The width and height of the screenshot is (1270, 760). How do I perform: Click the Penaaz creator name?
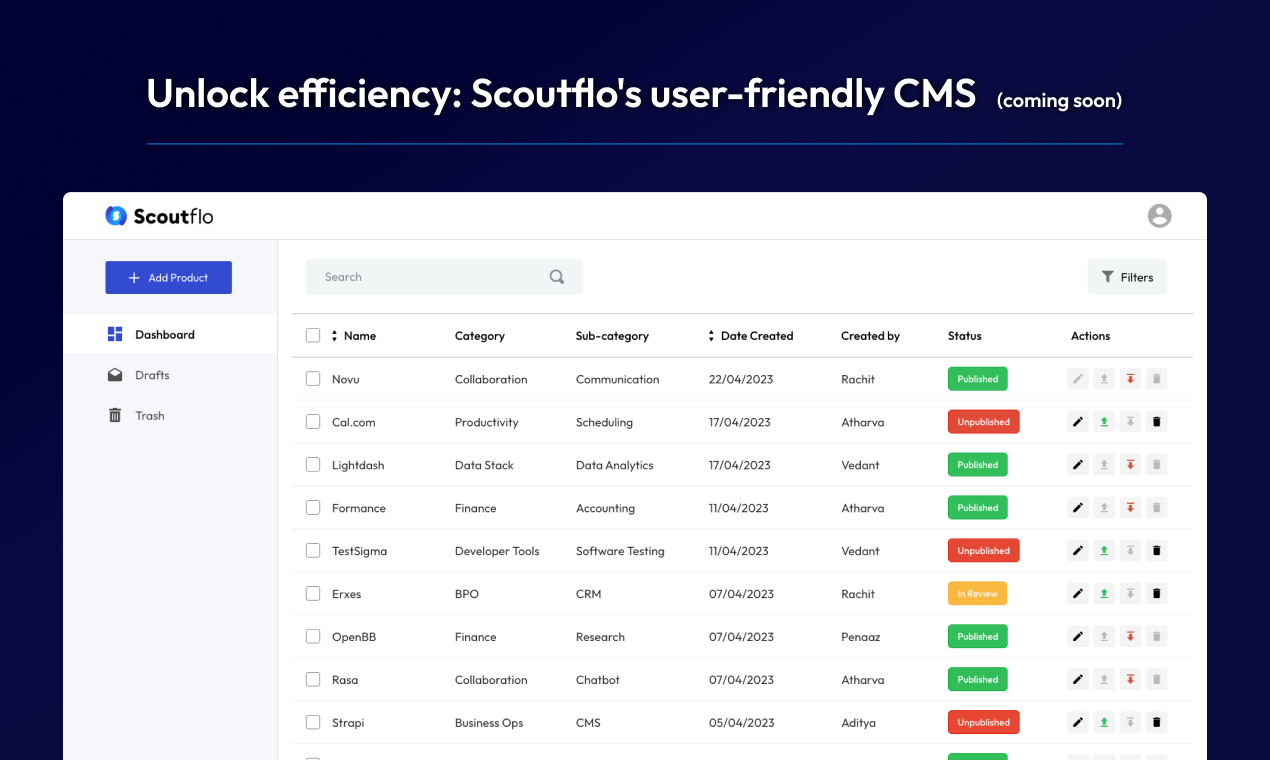pyautogui.click(x=861, y=637)
